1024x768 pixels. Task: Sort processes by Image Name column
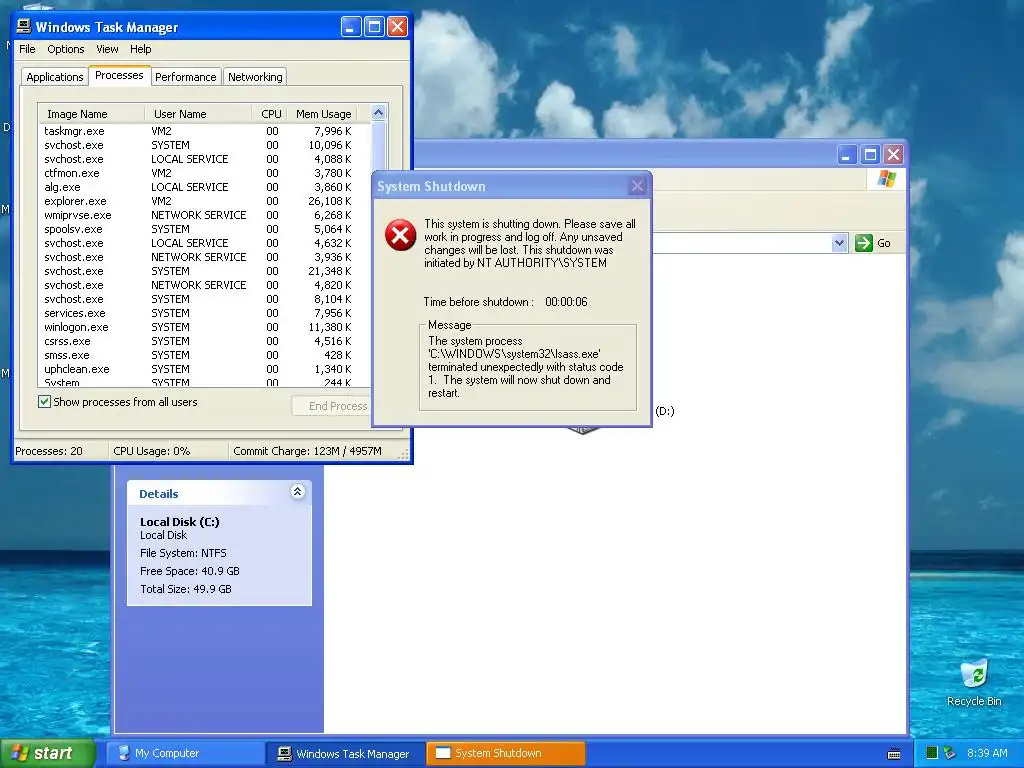91,114
